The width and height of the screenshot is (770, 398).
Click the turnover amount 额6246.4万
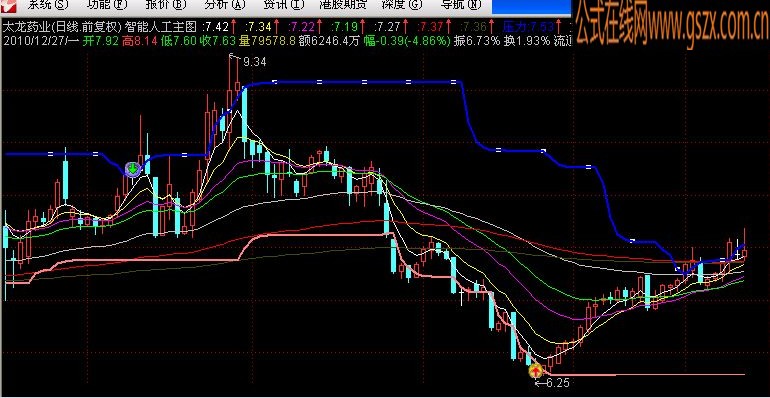[330, 41]
